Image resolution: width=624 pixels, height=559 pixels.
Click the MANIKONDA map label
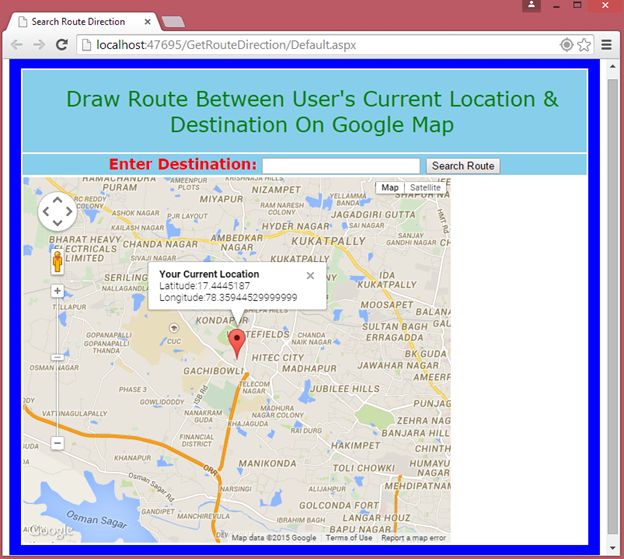pyautogui.click(x=267, y=463)
